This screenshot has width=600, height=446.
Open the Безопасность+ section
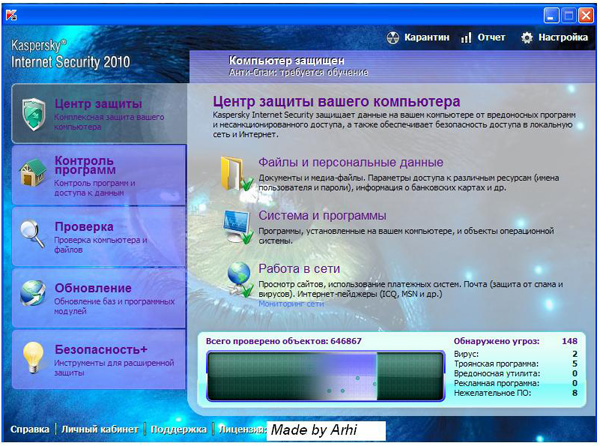pos(99,359)
